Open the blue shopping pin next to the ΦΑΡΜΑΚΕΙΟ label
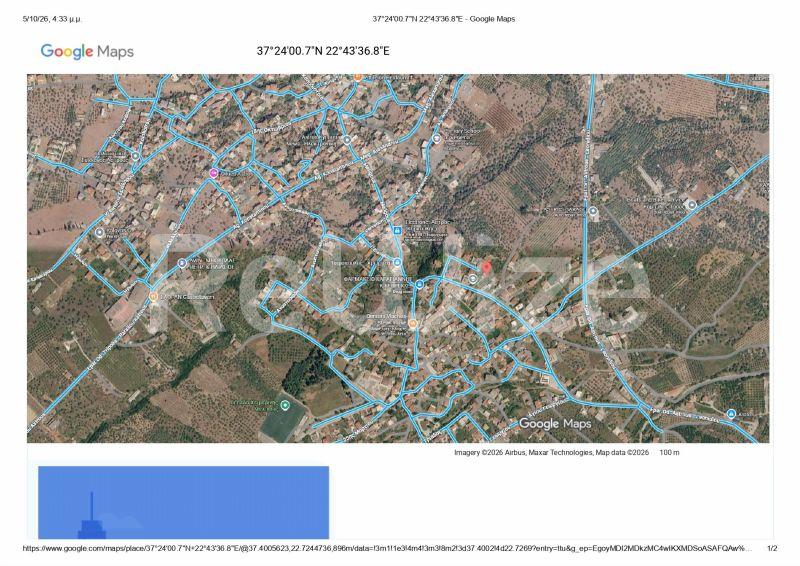This screenshot has height=566, width=800. click(x=419, y=284)
